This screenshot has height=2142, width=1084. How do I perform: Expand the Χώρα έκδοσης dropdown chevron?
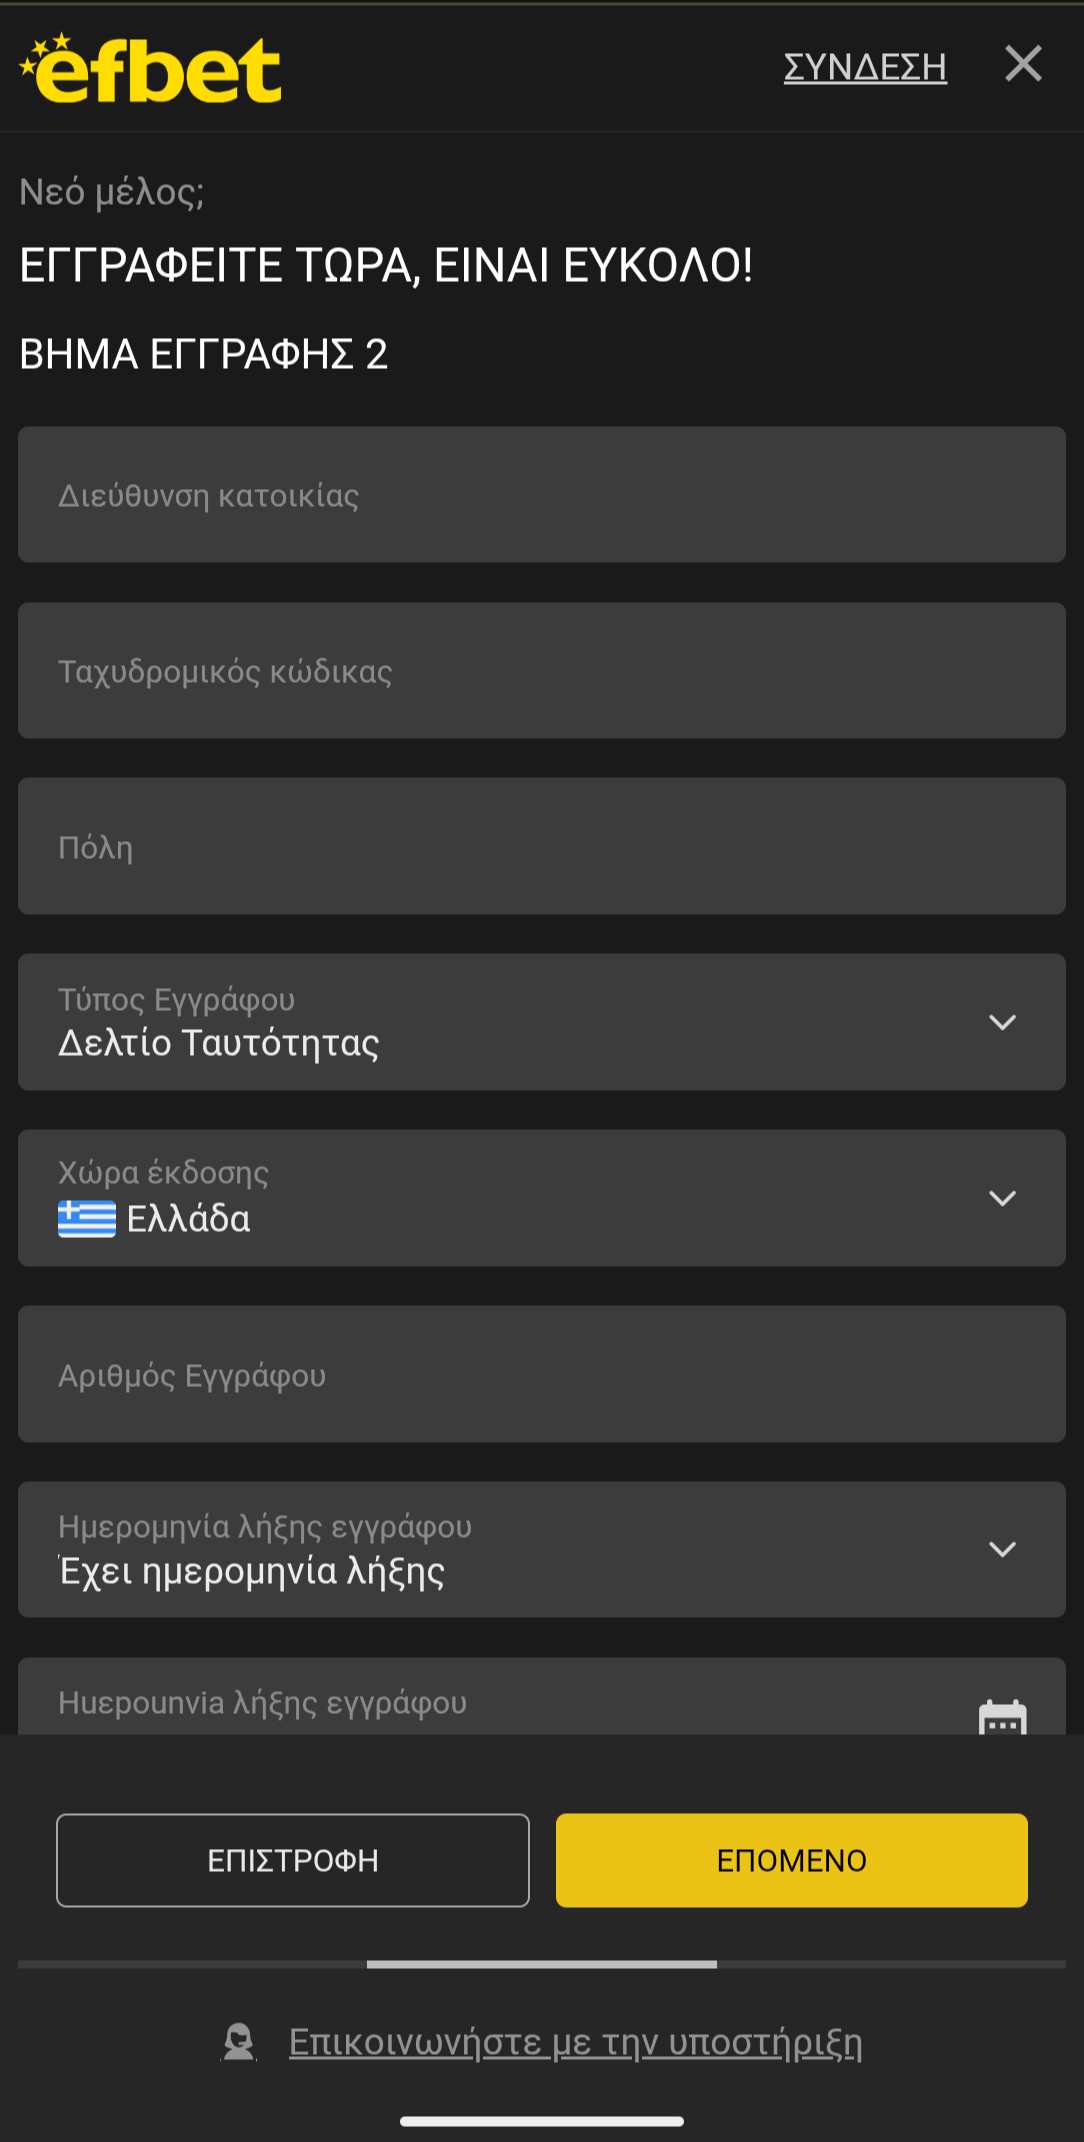coord(1002,1198)
